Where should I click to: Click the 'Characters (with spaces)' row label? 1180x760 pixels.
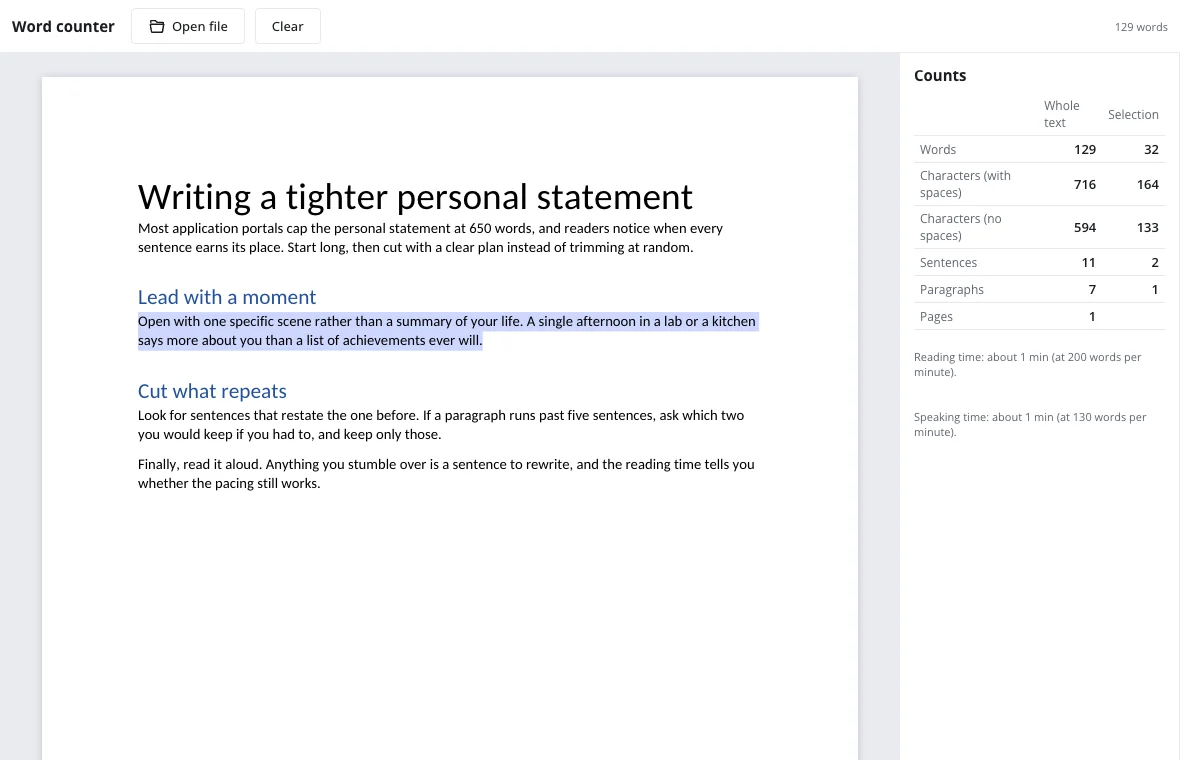(965, 184)
